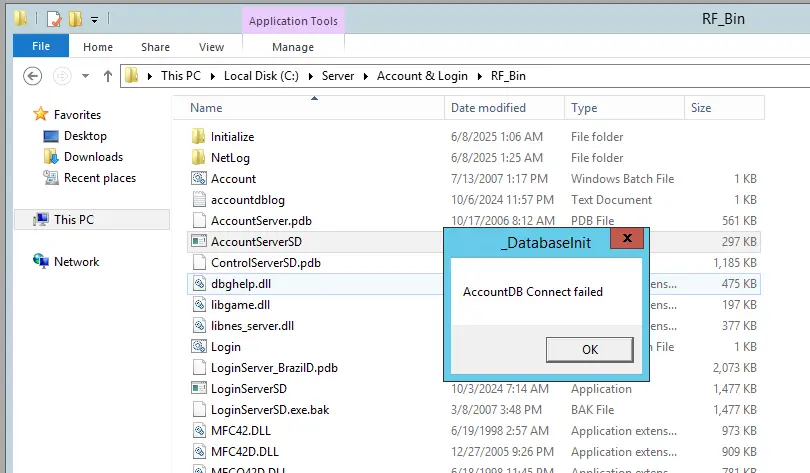The image size is (810, 473).
Task: Click the Forward navigation arrow
Action: [62, 76]
